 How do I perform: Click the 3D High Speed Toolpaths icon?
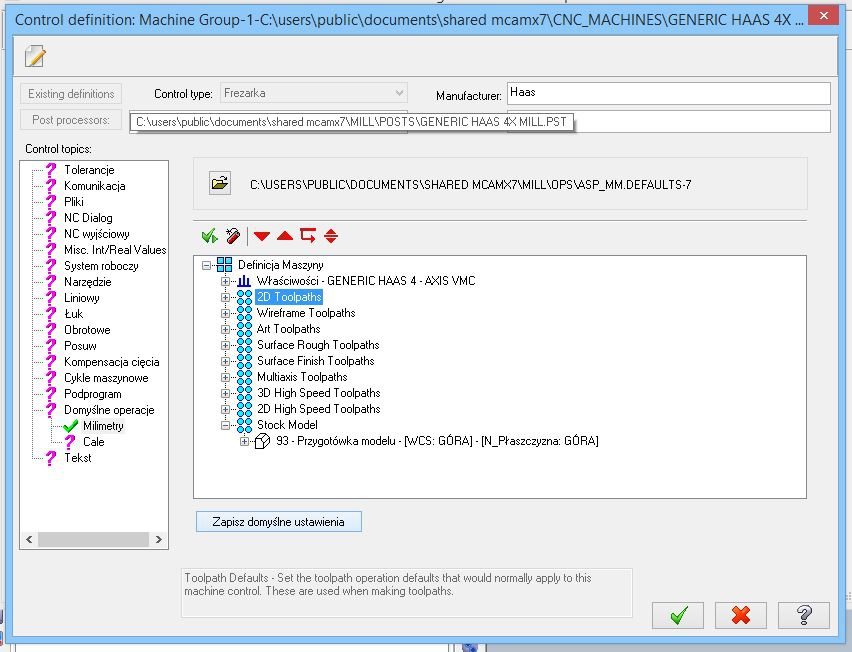(245, 393)
